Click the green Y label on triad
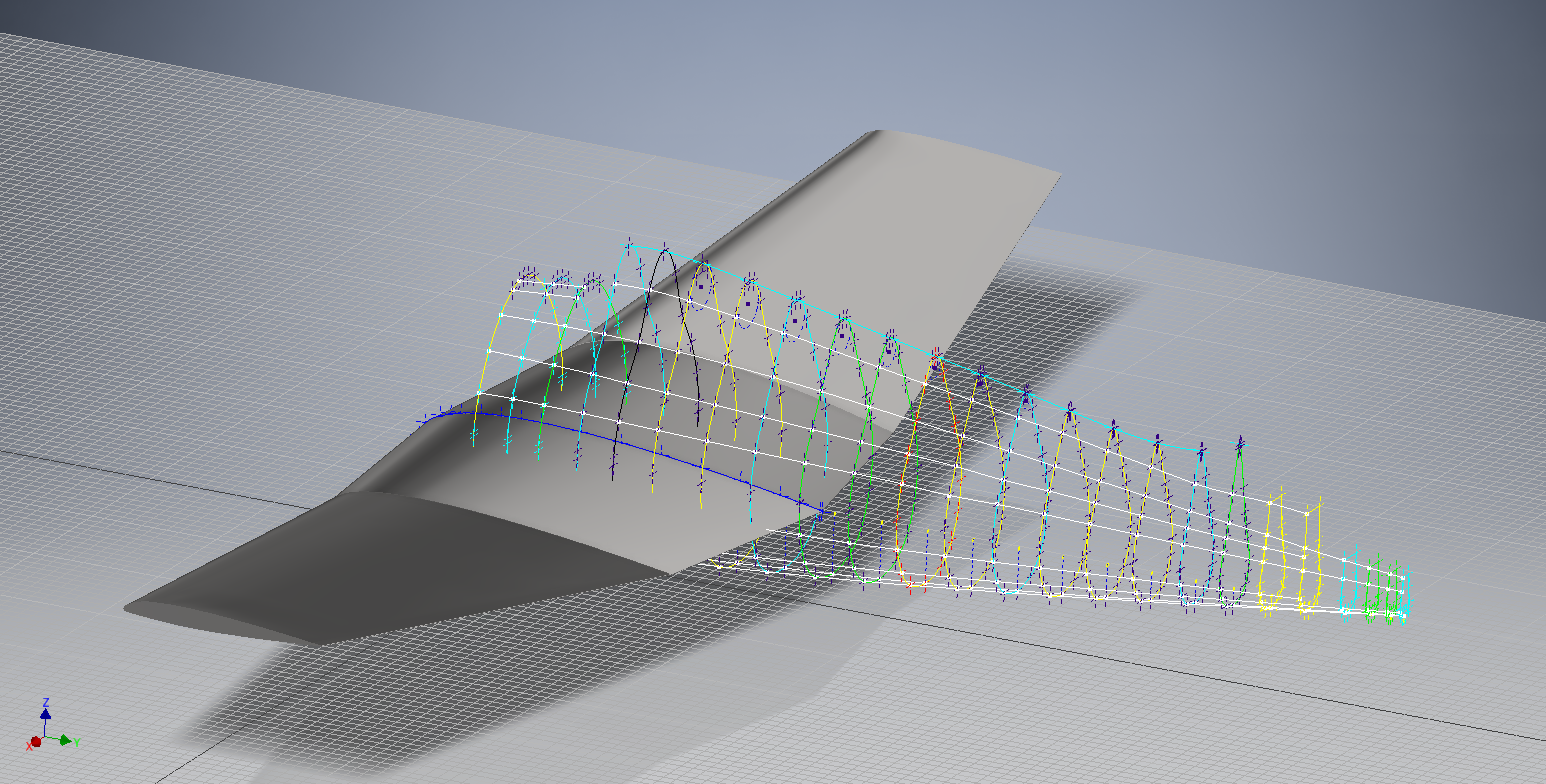This screenshot has height=784, width=1546. point(76,742)
